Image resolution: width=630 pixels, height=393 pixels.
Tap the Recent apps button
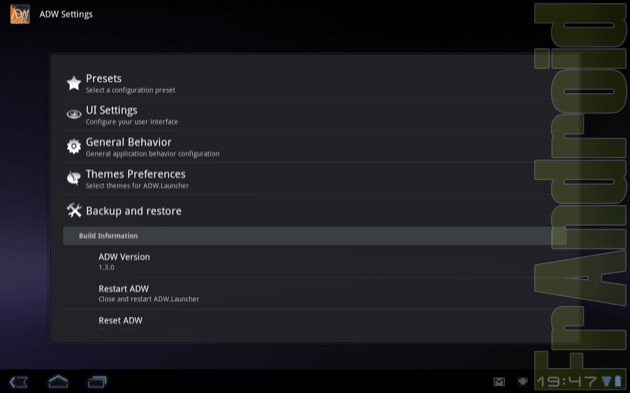(97, 381)
